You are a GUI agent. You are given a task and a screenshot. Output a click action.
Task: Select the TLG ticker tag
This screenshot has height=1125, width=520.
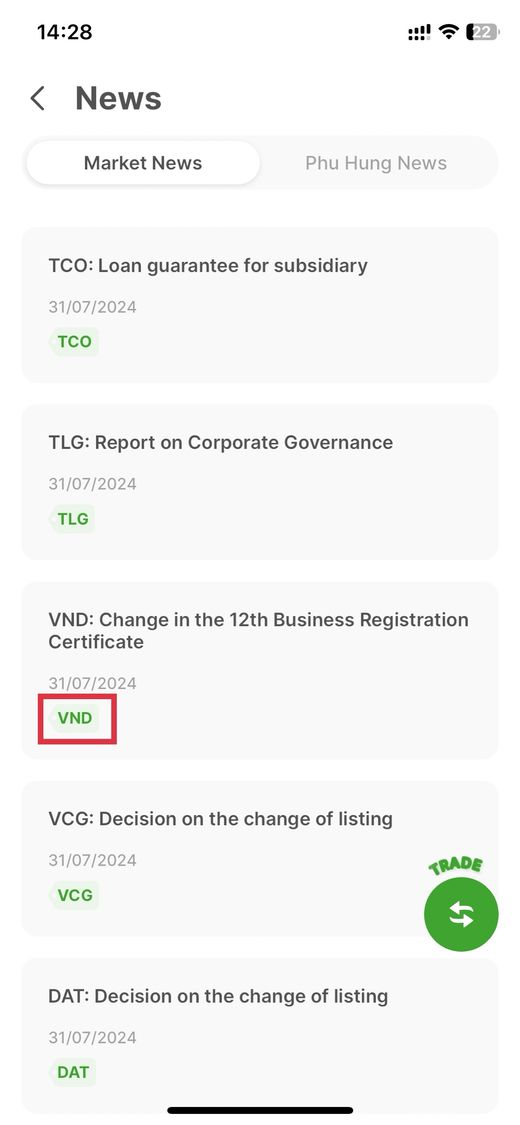pos(72,519)
